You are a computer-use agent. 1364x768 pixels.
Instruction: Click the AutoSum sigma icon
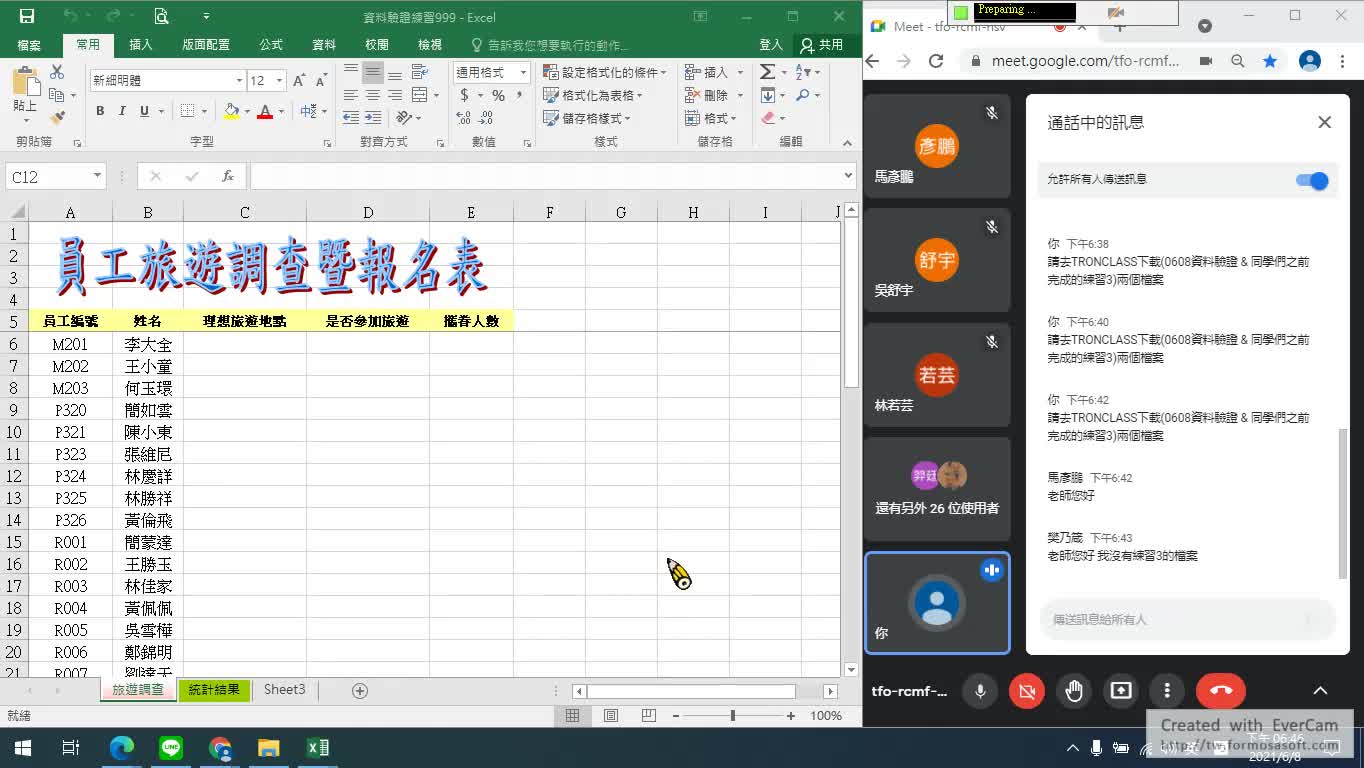click(x=767, y=72)
